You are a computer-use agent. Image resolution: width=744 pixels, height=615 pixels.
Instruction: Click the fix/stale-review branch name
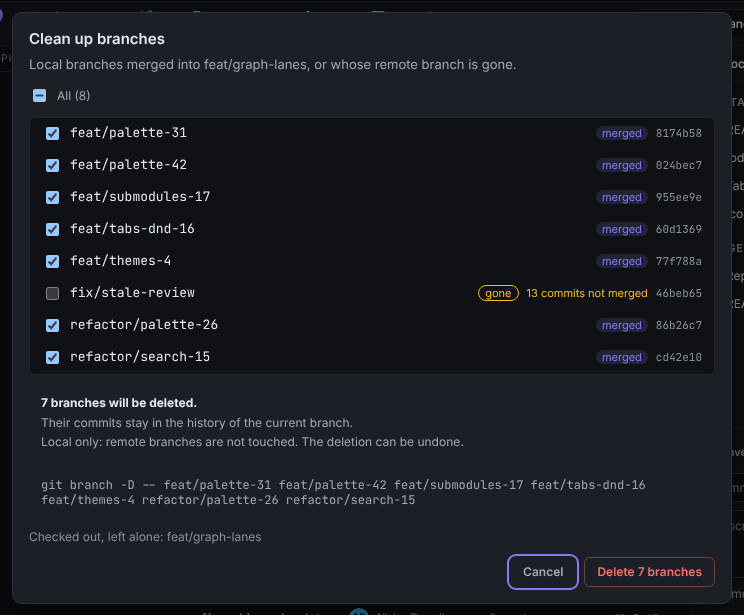[132, 293]
